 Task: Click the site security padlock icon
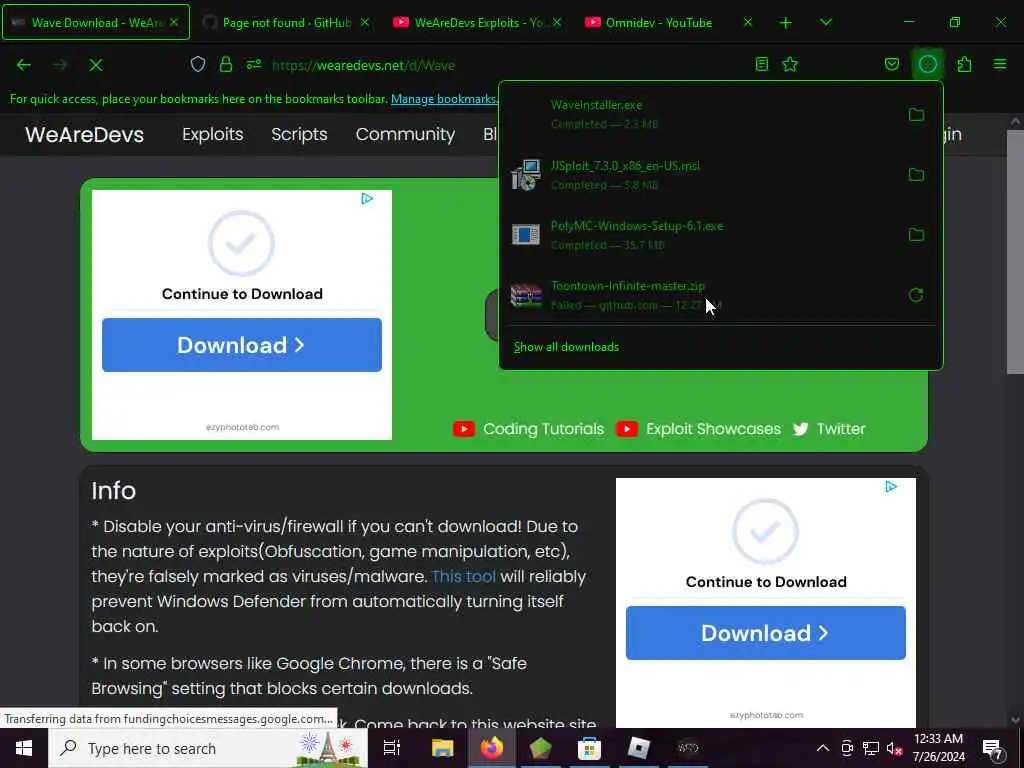pyautogui.click(x=226, y=64)
